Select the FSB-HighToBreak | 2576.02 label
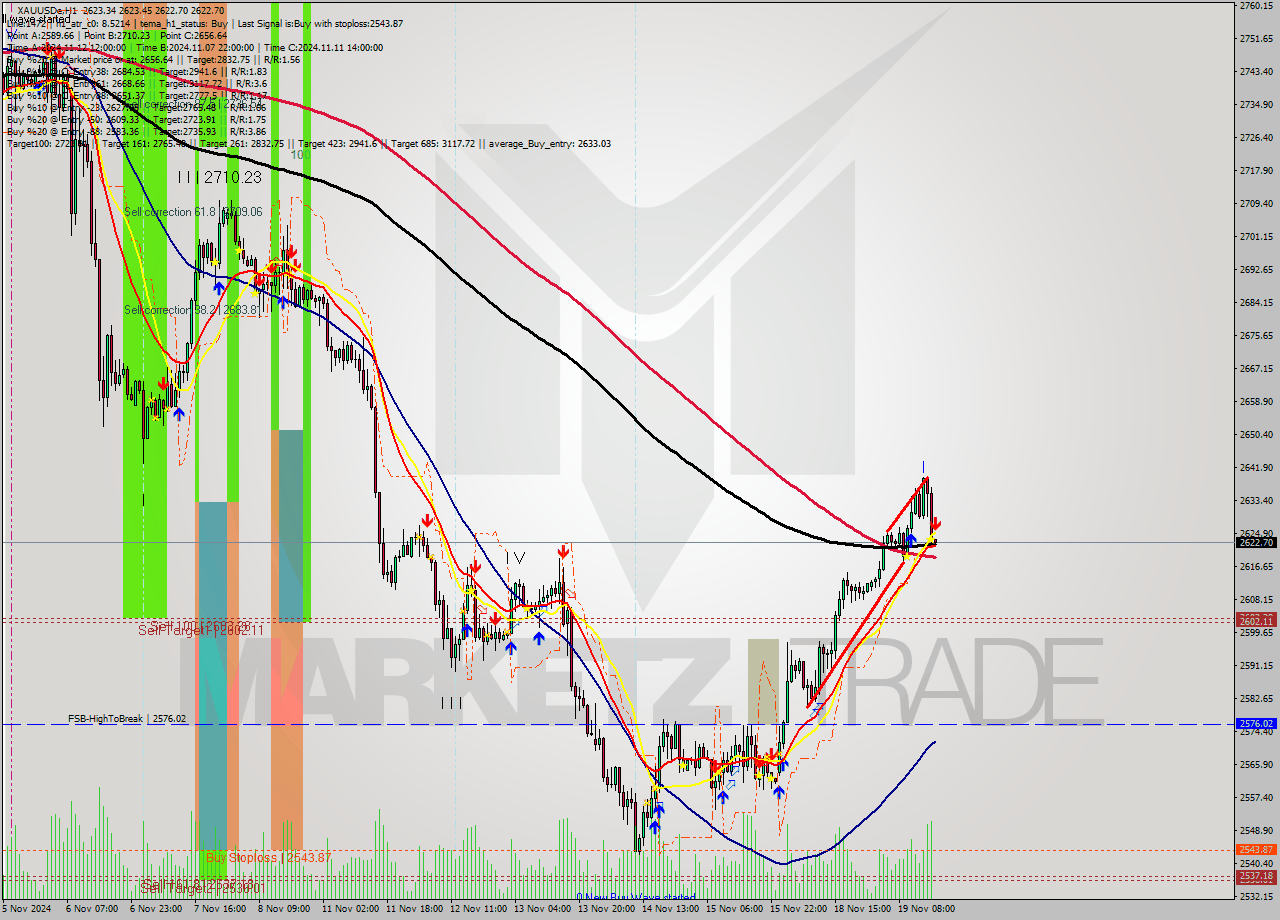Screen dimensions: 1280x920 pyautogui.click(x=127, y=718)
